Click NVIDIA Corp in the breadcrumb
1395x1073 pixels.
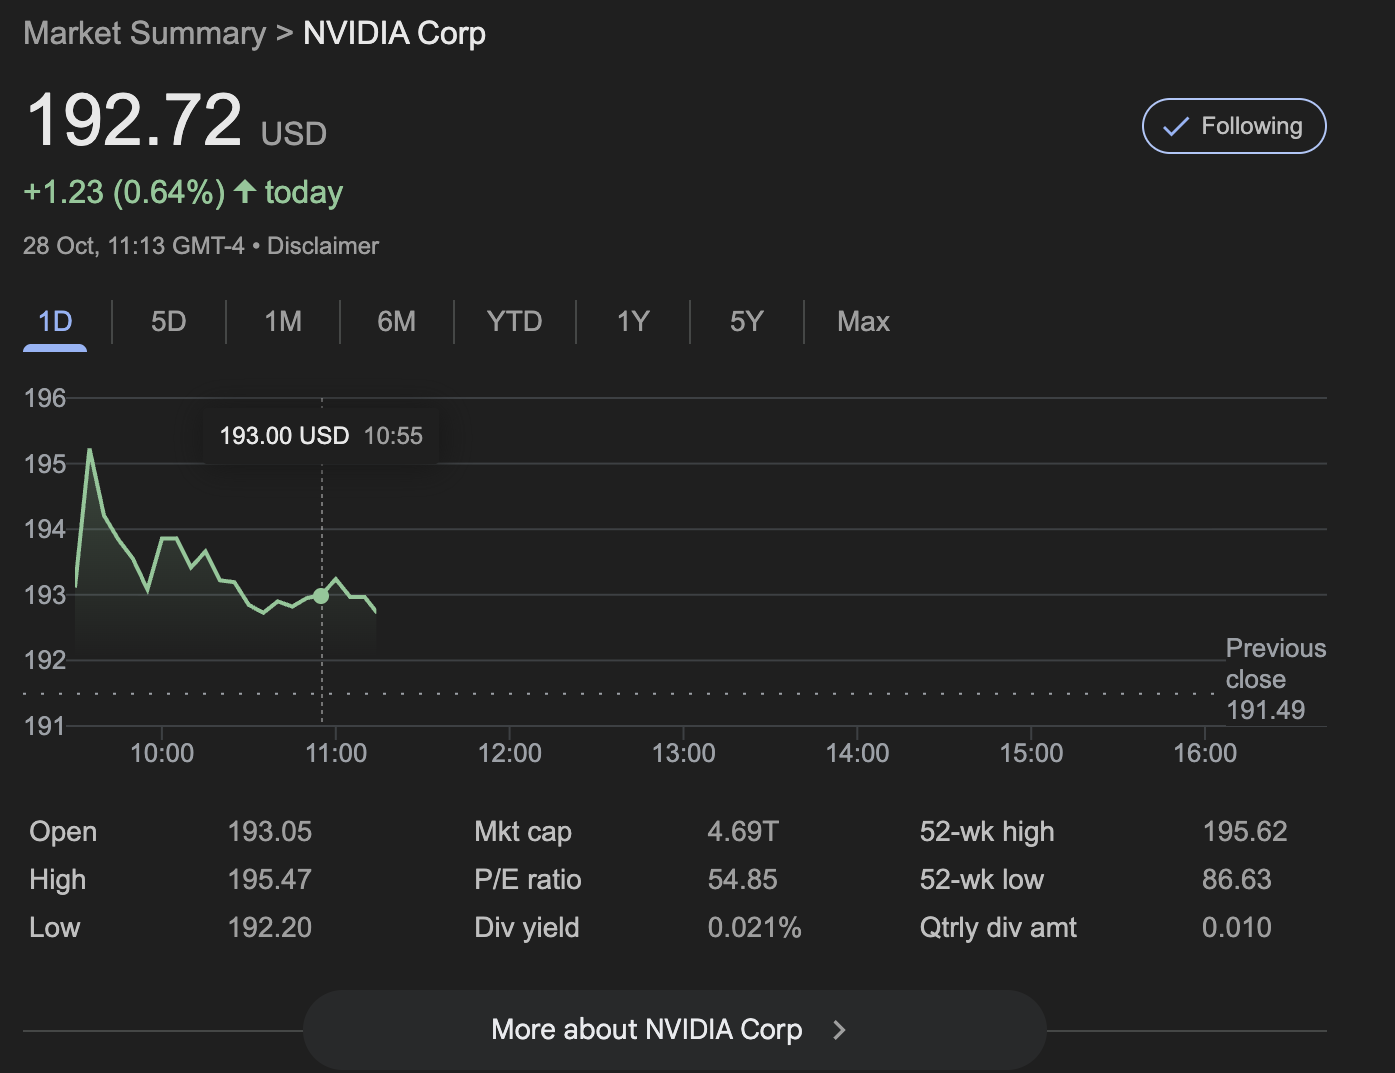(x=394, y=32)
